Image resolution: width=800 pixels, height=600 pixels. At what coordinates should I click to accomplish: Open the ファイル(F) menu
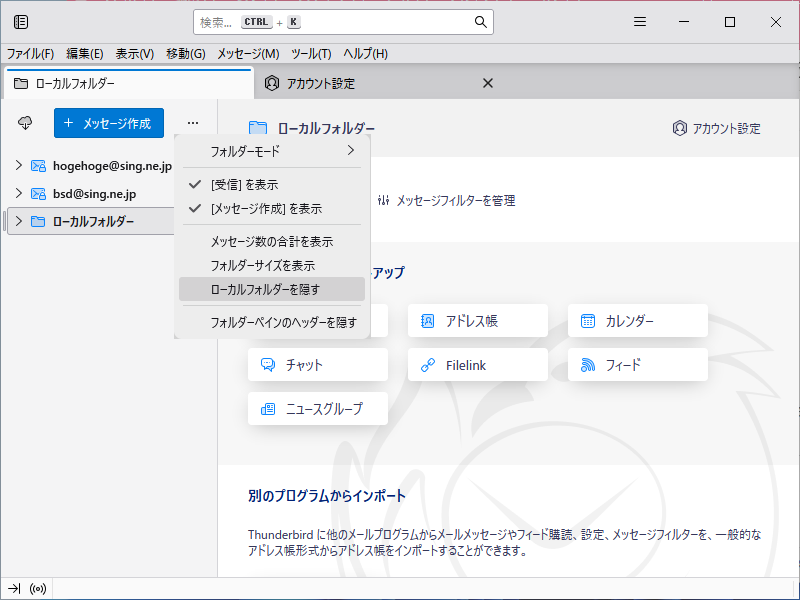(30, 54)
